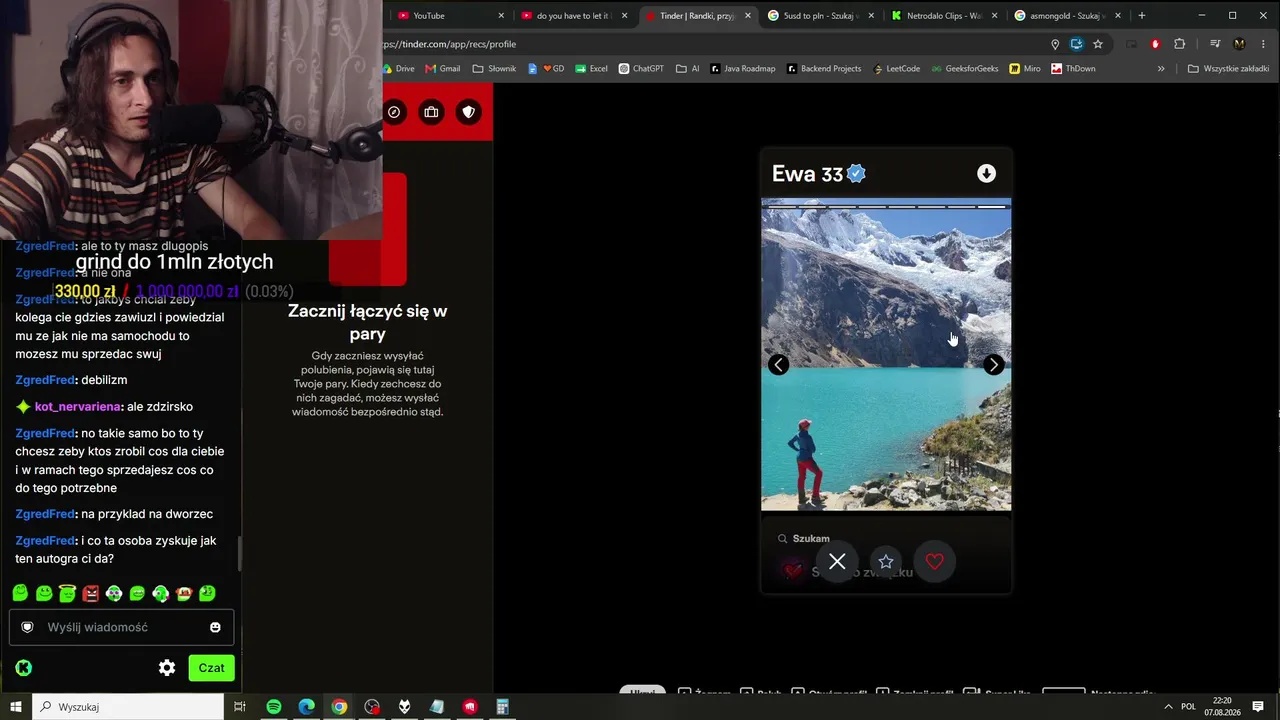Open the GeeksforGeeks bookmark
Image resolution: width=1280 pixels, height=720 pixels.
[965, 69]
